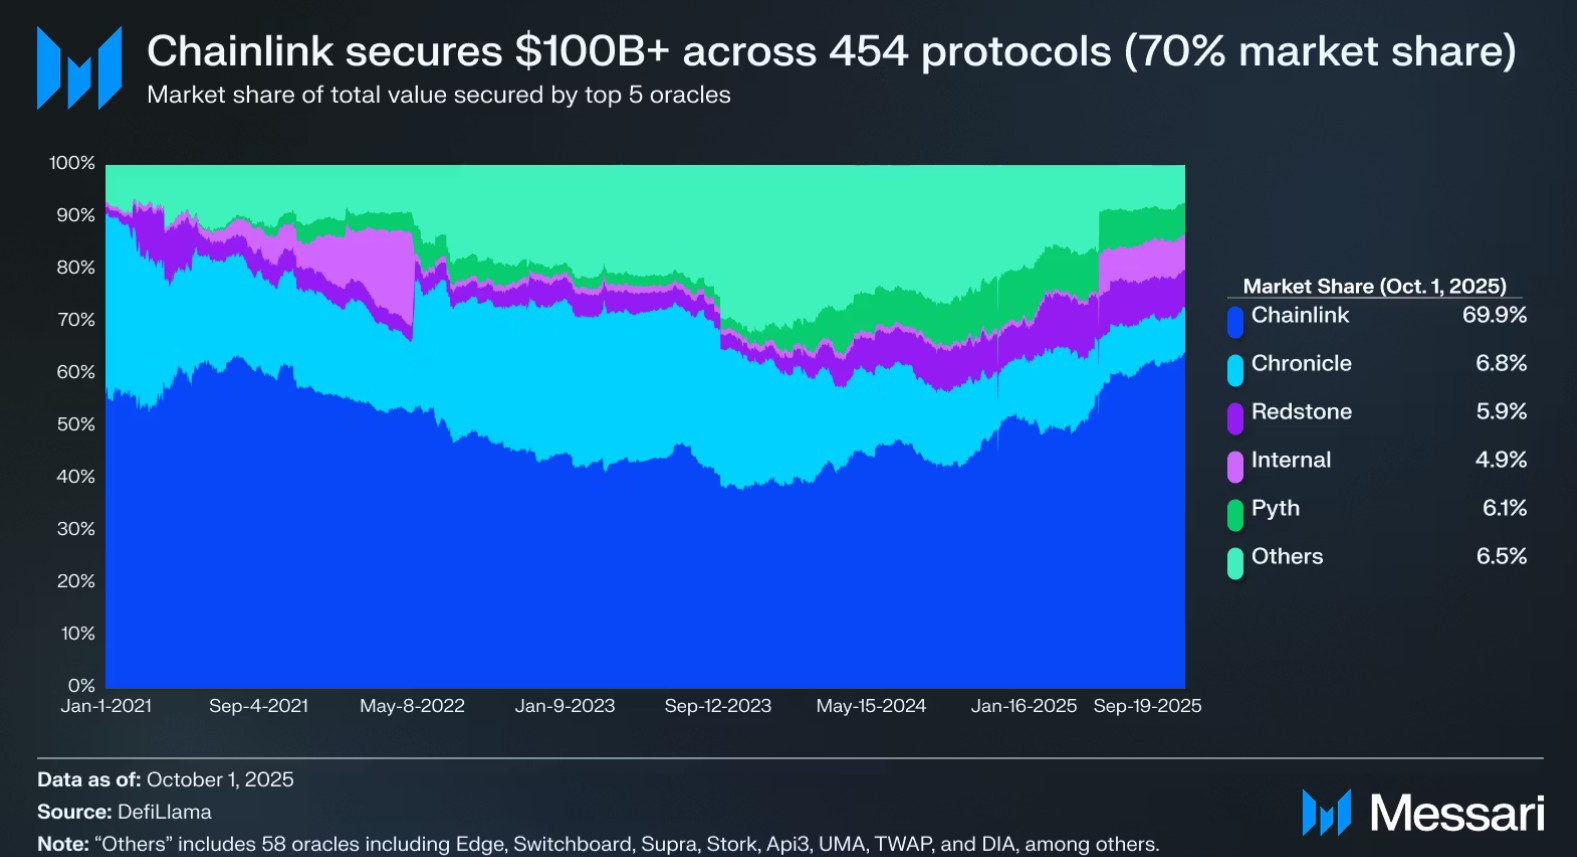Click the Jan-1-2021 x-axis label
Viewport: 1577px width, 857px height.
106,706
